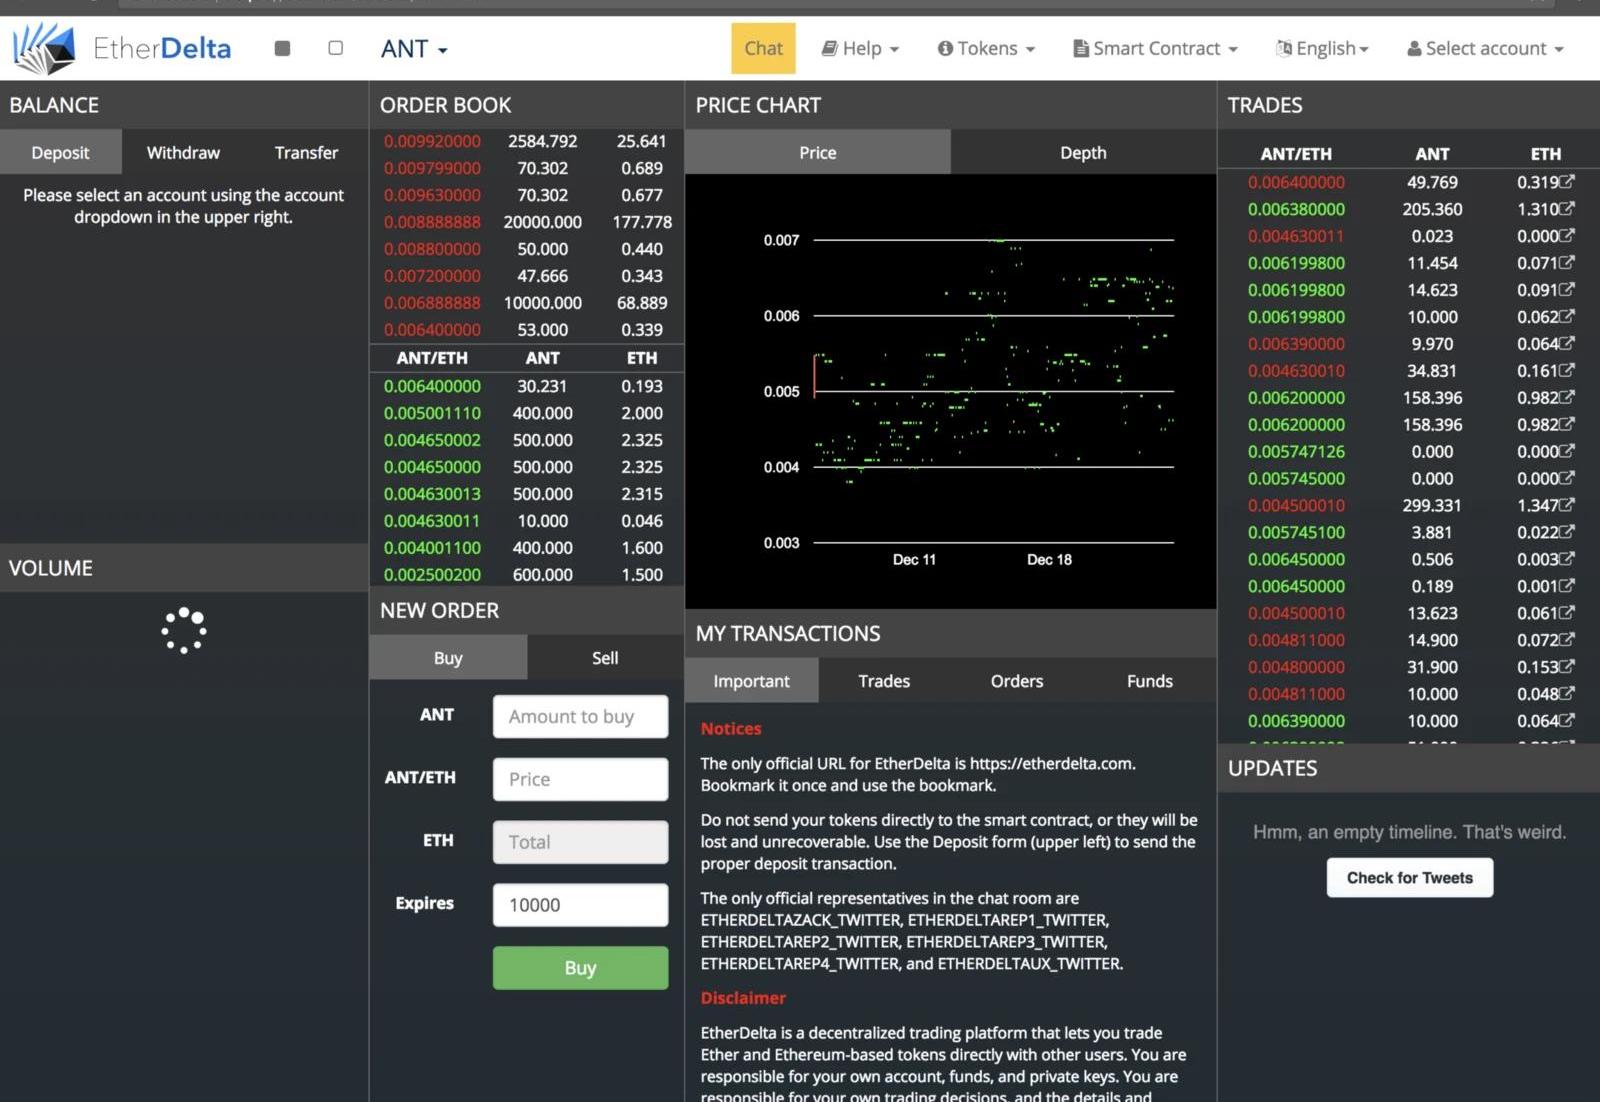Open the Smart Contract dropdown

(1155, 48)
